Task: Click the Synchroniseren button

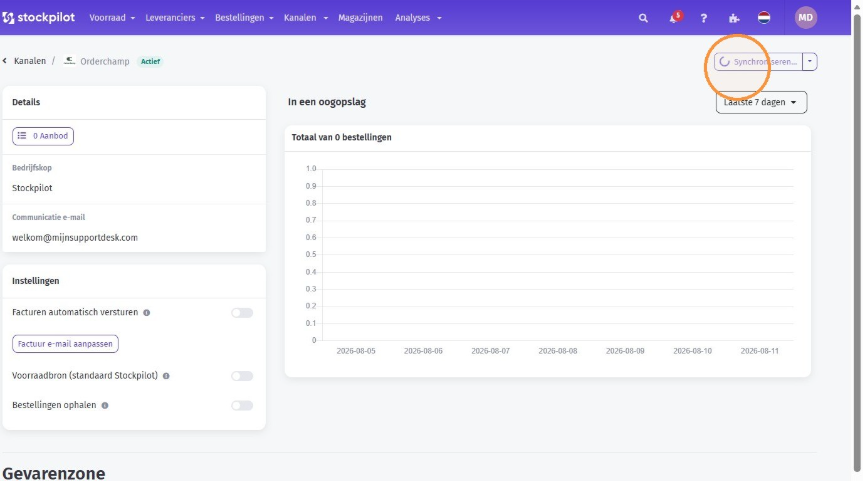Action: [758, 62]
